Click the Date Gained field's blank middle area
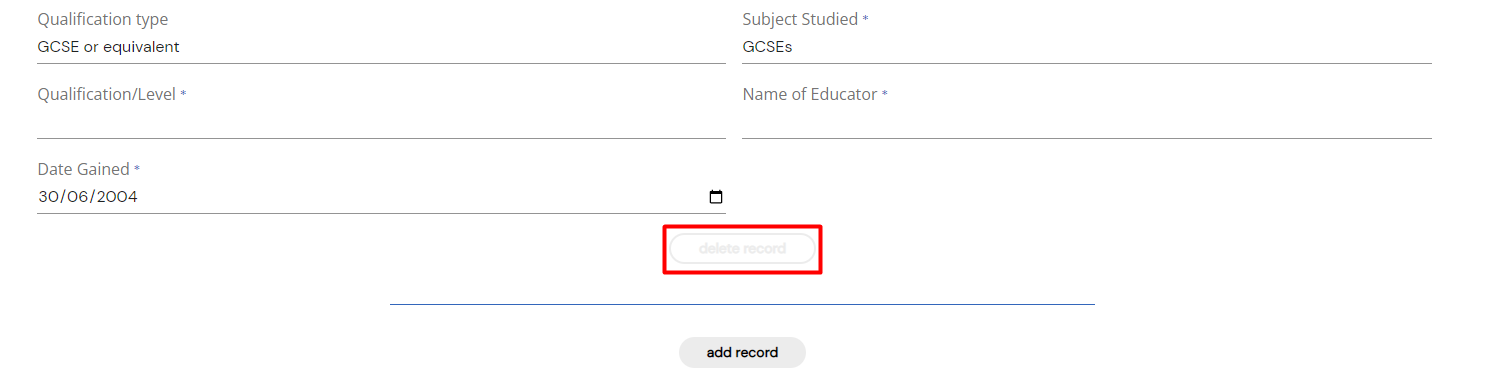 coord(420,197)
